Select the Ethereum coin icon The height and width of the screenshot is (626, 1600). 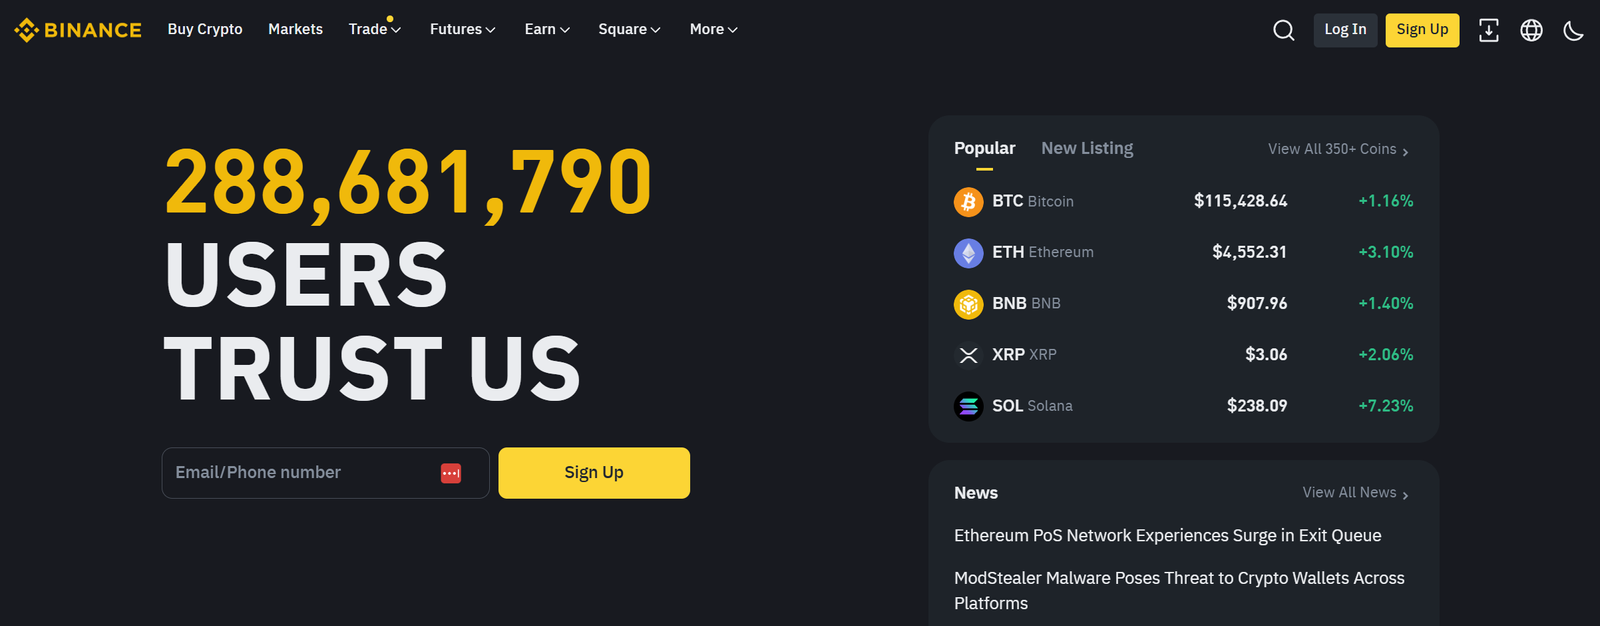(967, 252)
